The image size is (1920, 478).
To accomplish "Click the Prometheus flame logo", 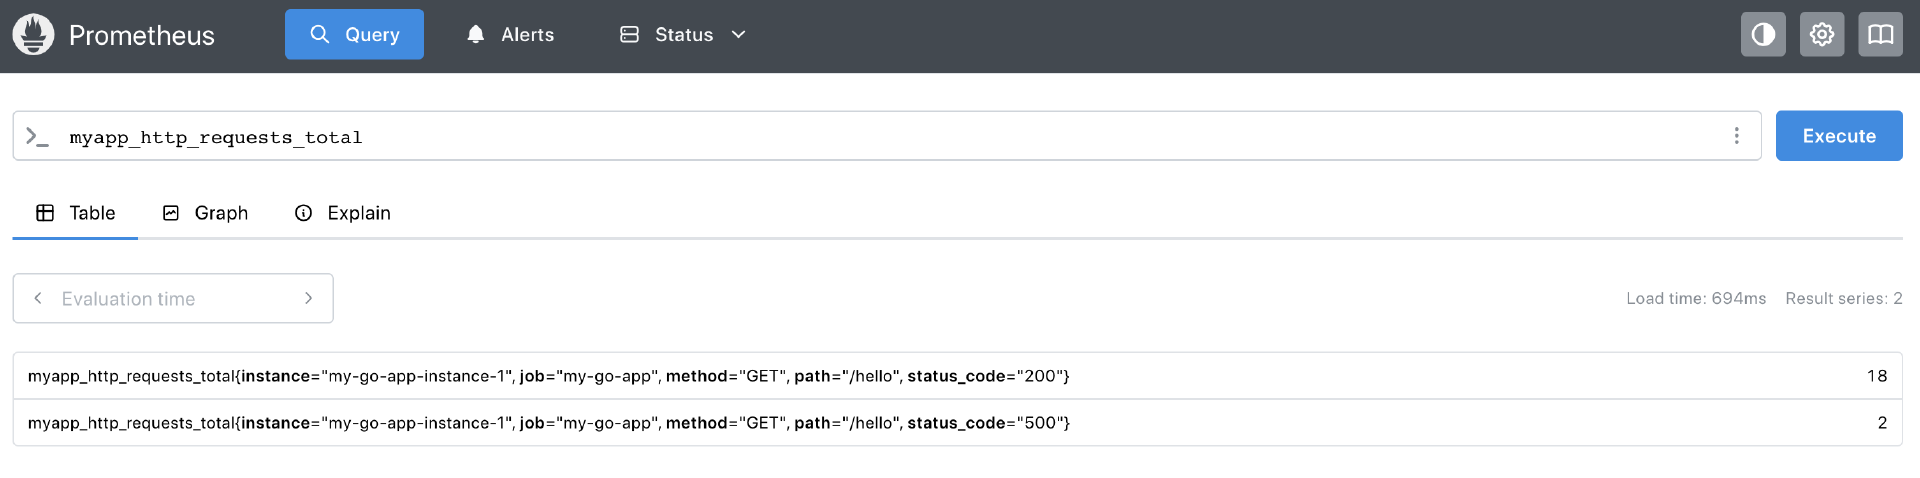I will (33, 35).
